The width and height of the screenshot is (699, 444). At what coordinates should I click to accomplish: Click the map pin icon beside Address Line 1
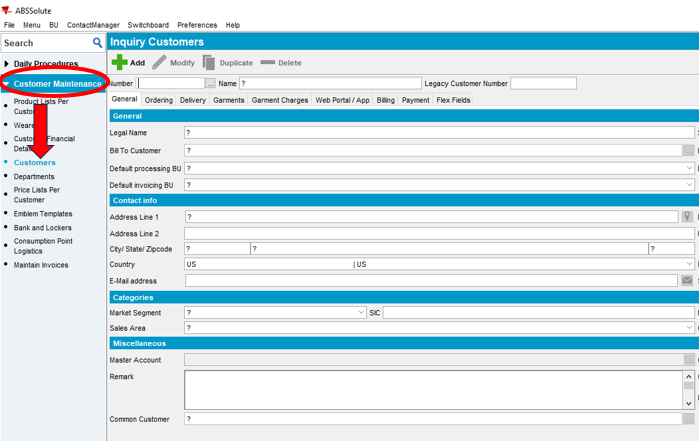point(687,217)
